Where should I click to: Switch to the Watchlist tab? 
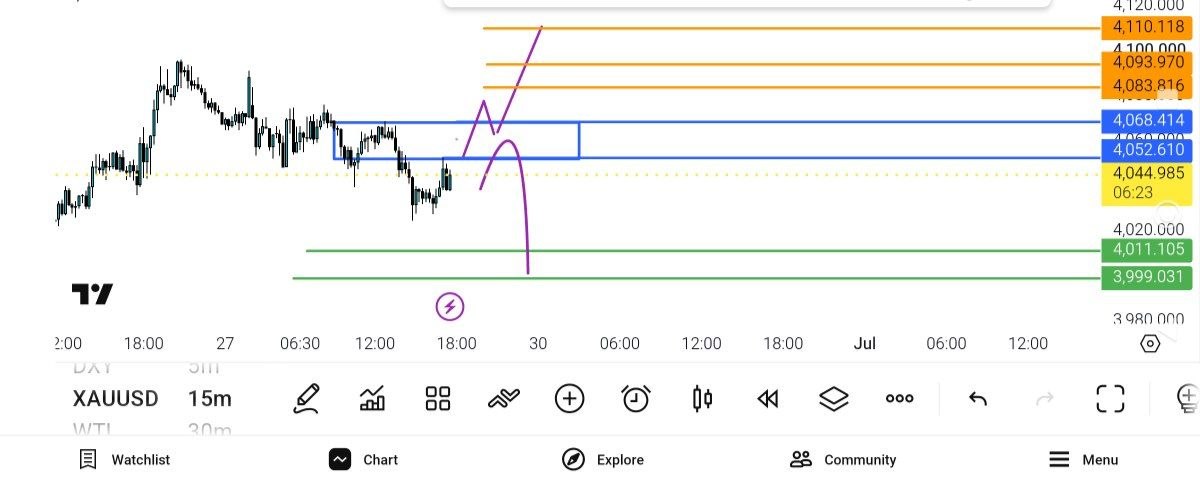tap(125, 460)
